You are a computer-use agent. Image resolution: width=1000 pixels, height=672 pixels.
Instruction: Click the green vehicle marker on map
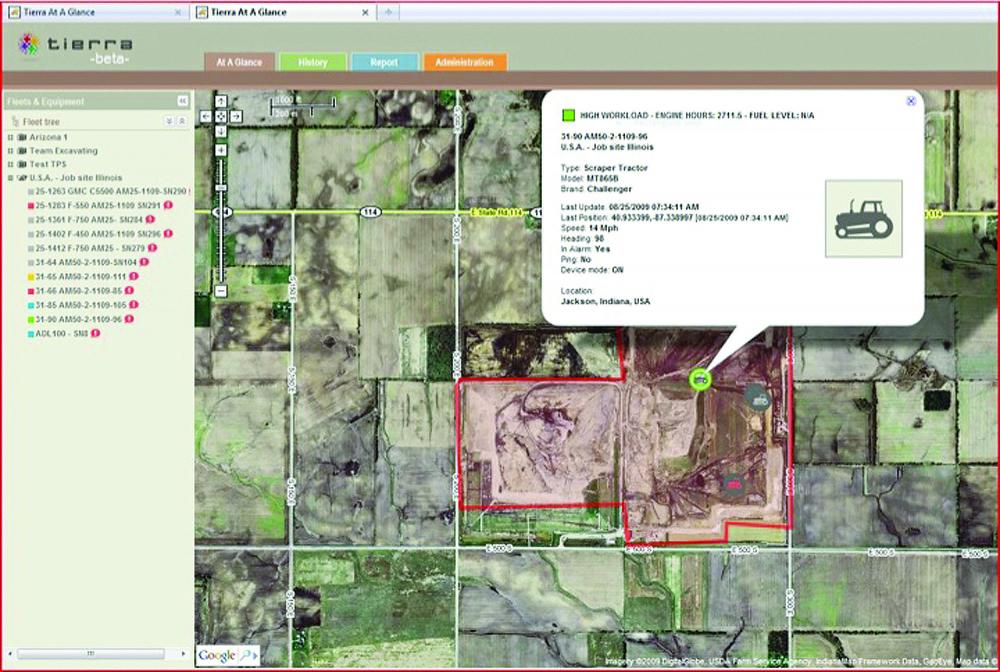click(700, 377)
